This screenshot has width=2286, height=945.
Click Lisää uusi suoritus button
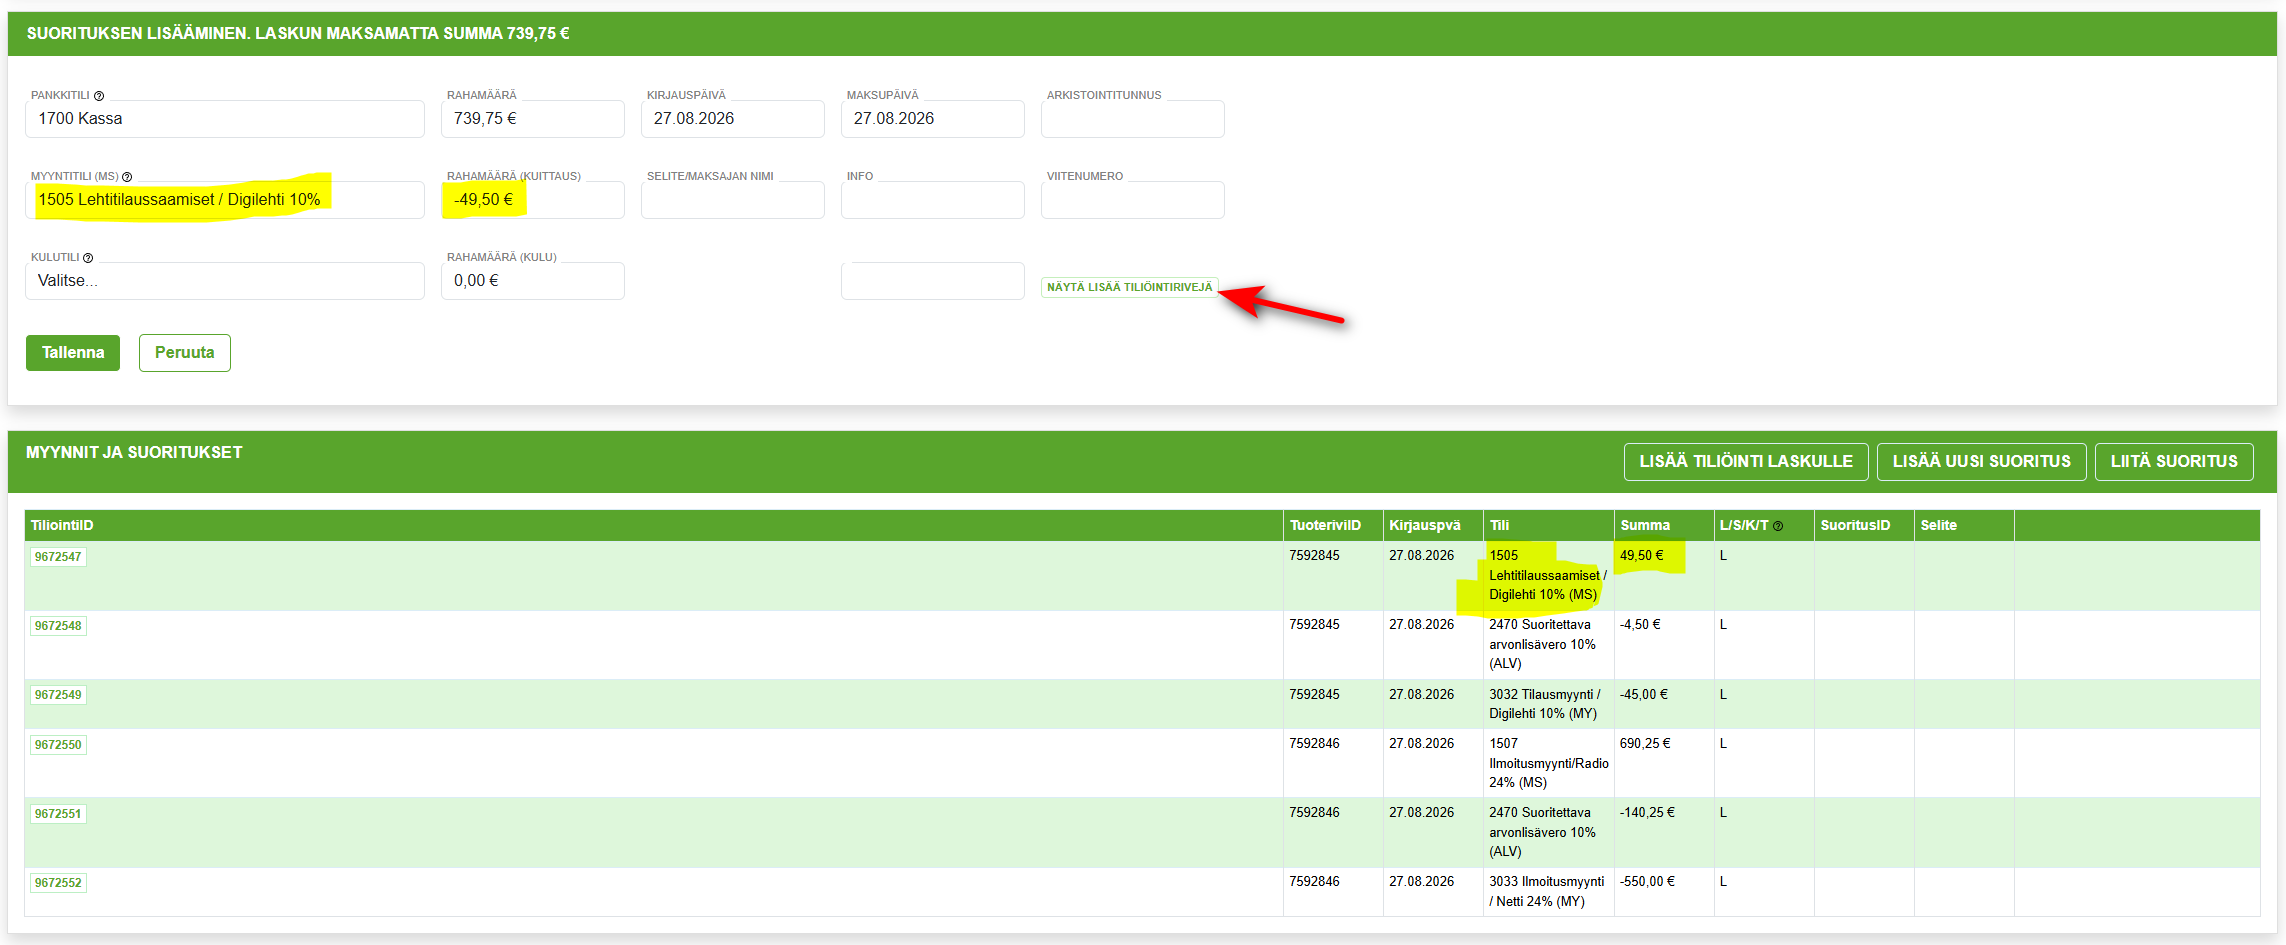[1982, 462]
